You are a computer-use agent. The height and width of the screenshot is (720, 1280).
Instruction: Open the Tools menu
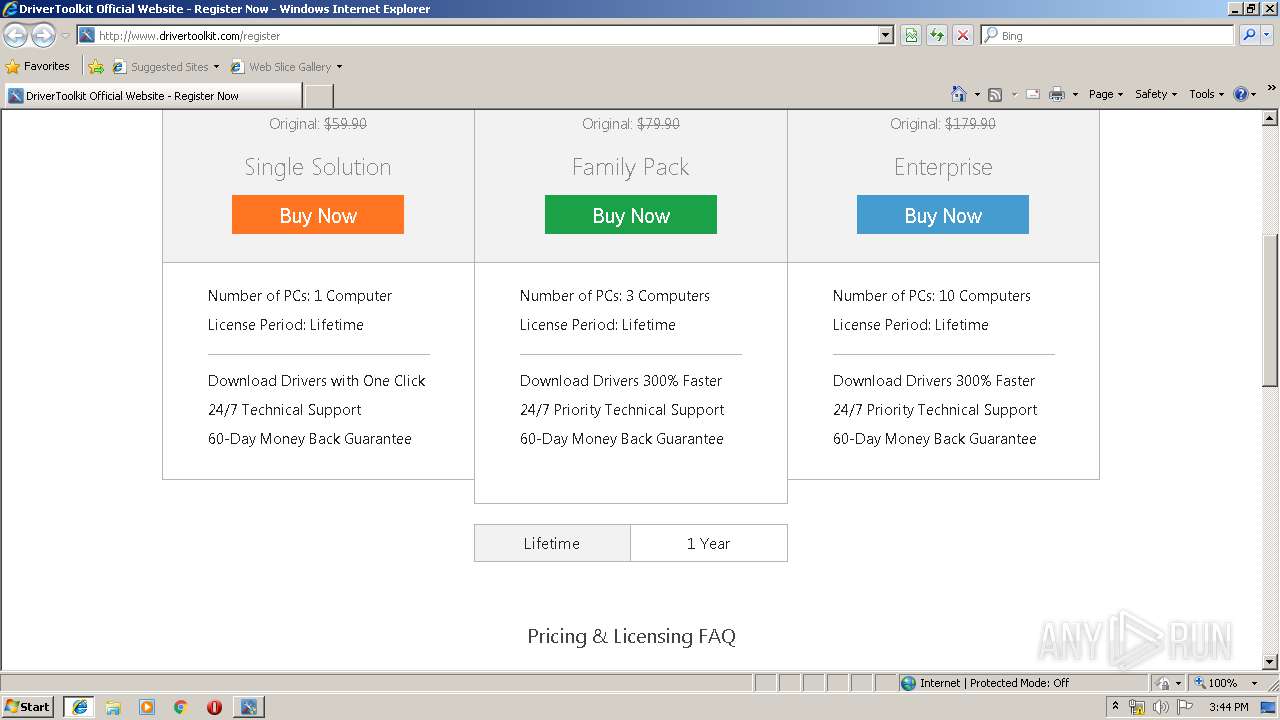pyautogui.click(x=1206, y=94)
